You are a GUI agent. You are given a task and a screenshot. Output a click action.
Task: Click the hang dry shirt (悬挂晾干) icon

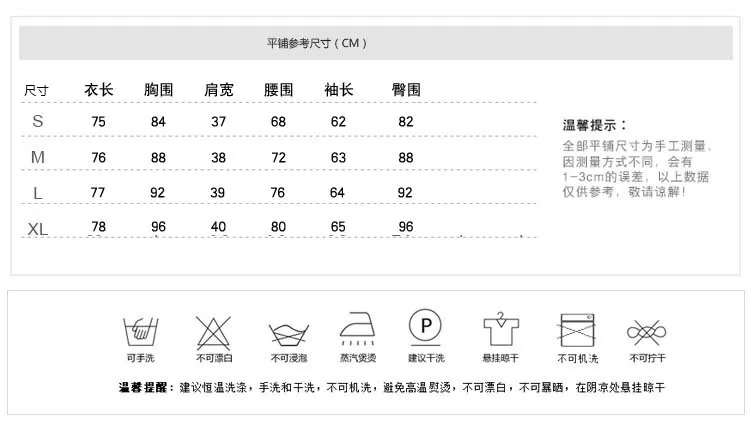(x=500, y=329)
